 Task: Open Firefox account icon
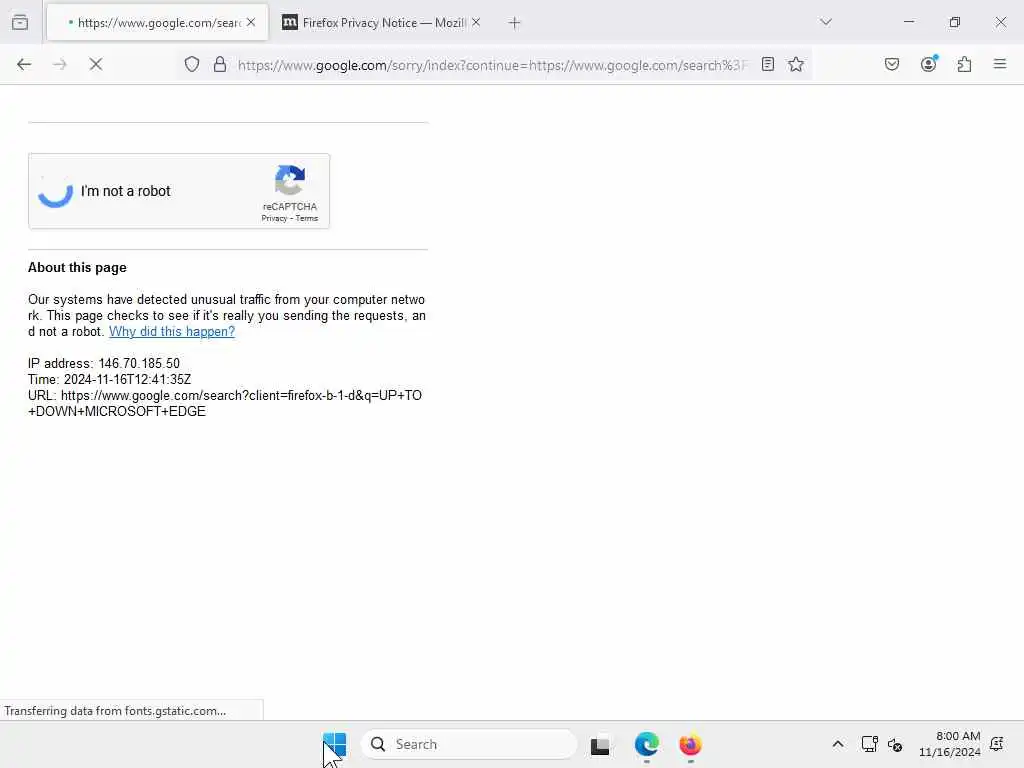click(x=928, y=64)
